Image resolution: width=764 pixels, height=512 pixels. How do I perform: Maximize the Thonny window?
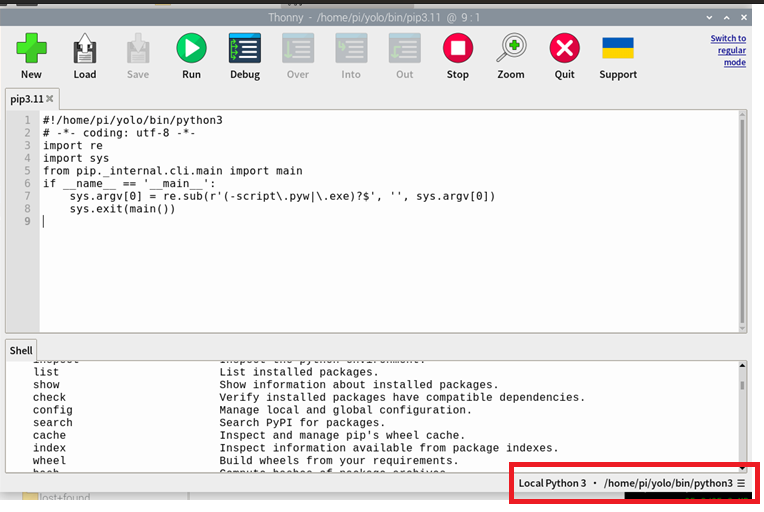coord(726,18)
